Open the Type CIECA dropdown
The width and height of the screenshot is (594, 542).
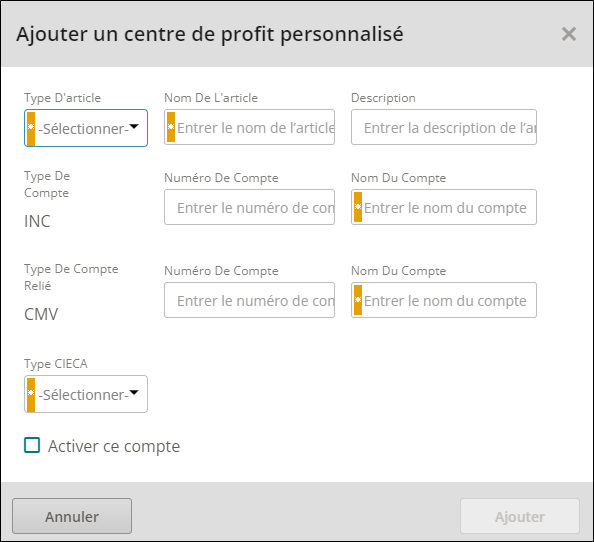(86, 394)
